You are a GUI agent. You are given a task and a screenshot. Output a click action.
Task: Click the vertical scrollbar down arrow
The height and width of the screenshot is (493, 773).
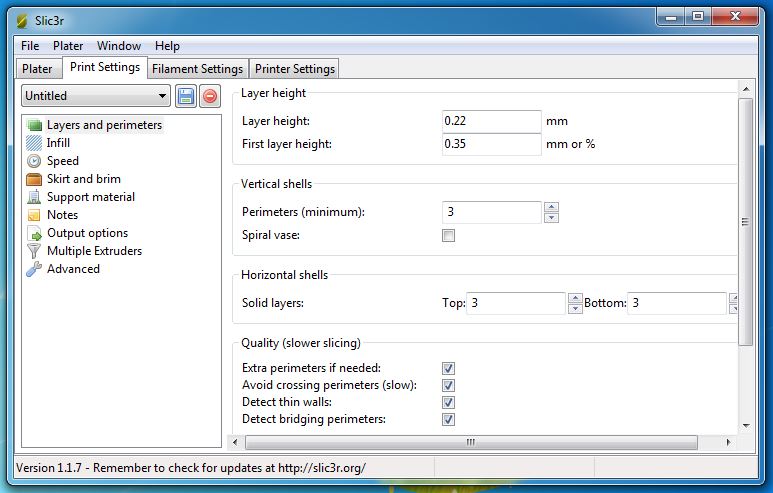coord(746,426)
